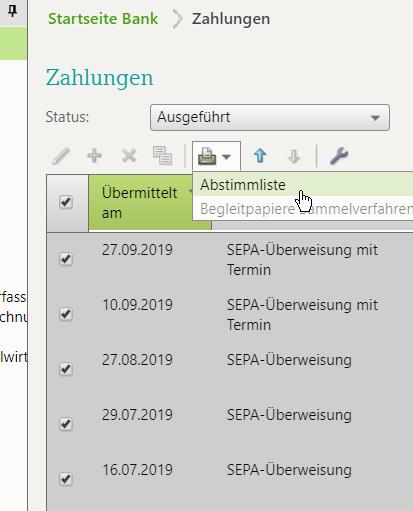Open settings with the wrench icon
Viewport: 413px width, 511px height.
tap(339, 156)
